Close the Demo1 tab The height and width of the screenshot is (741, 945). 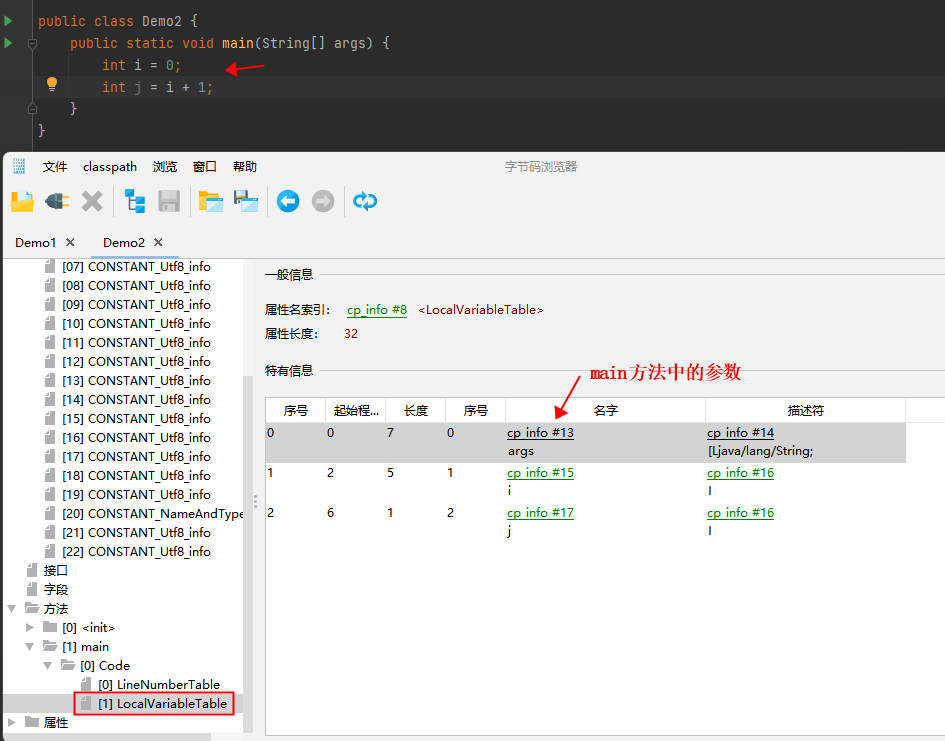pos(70,242)
